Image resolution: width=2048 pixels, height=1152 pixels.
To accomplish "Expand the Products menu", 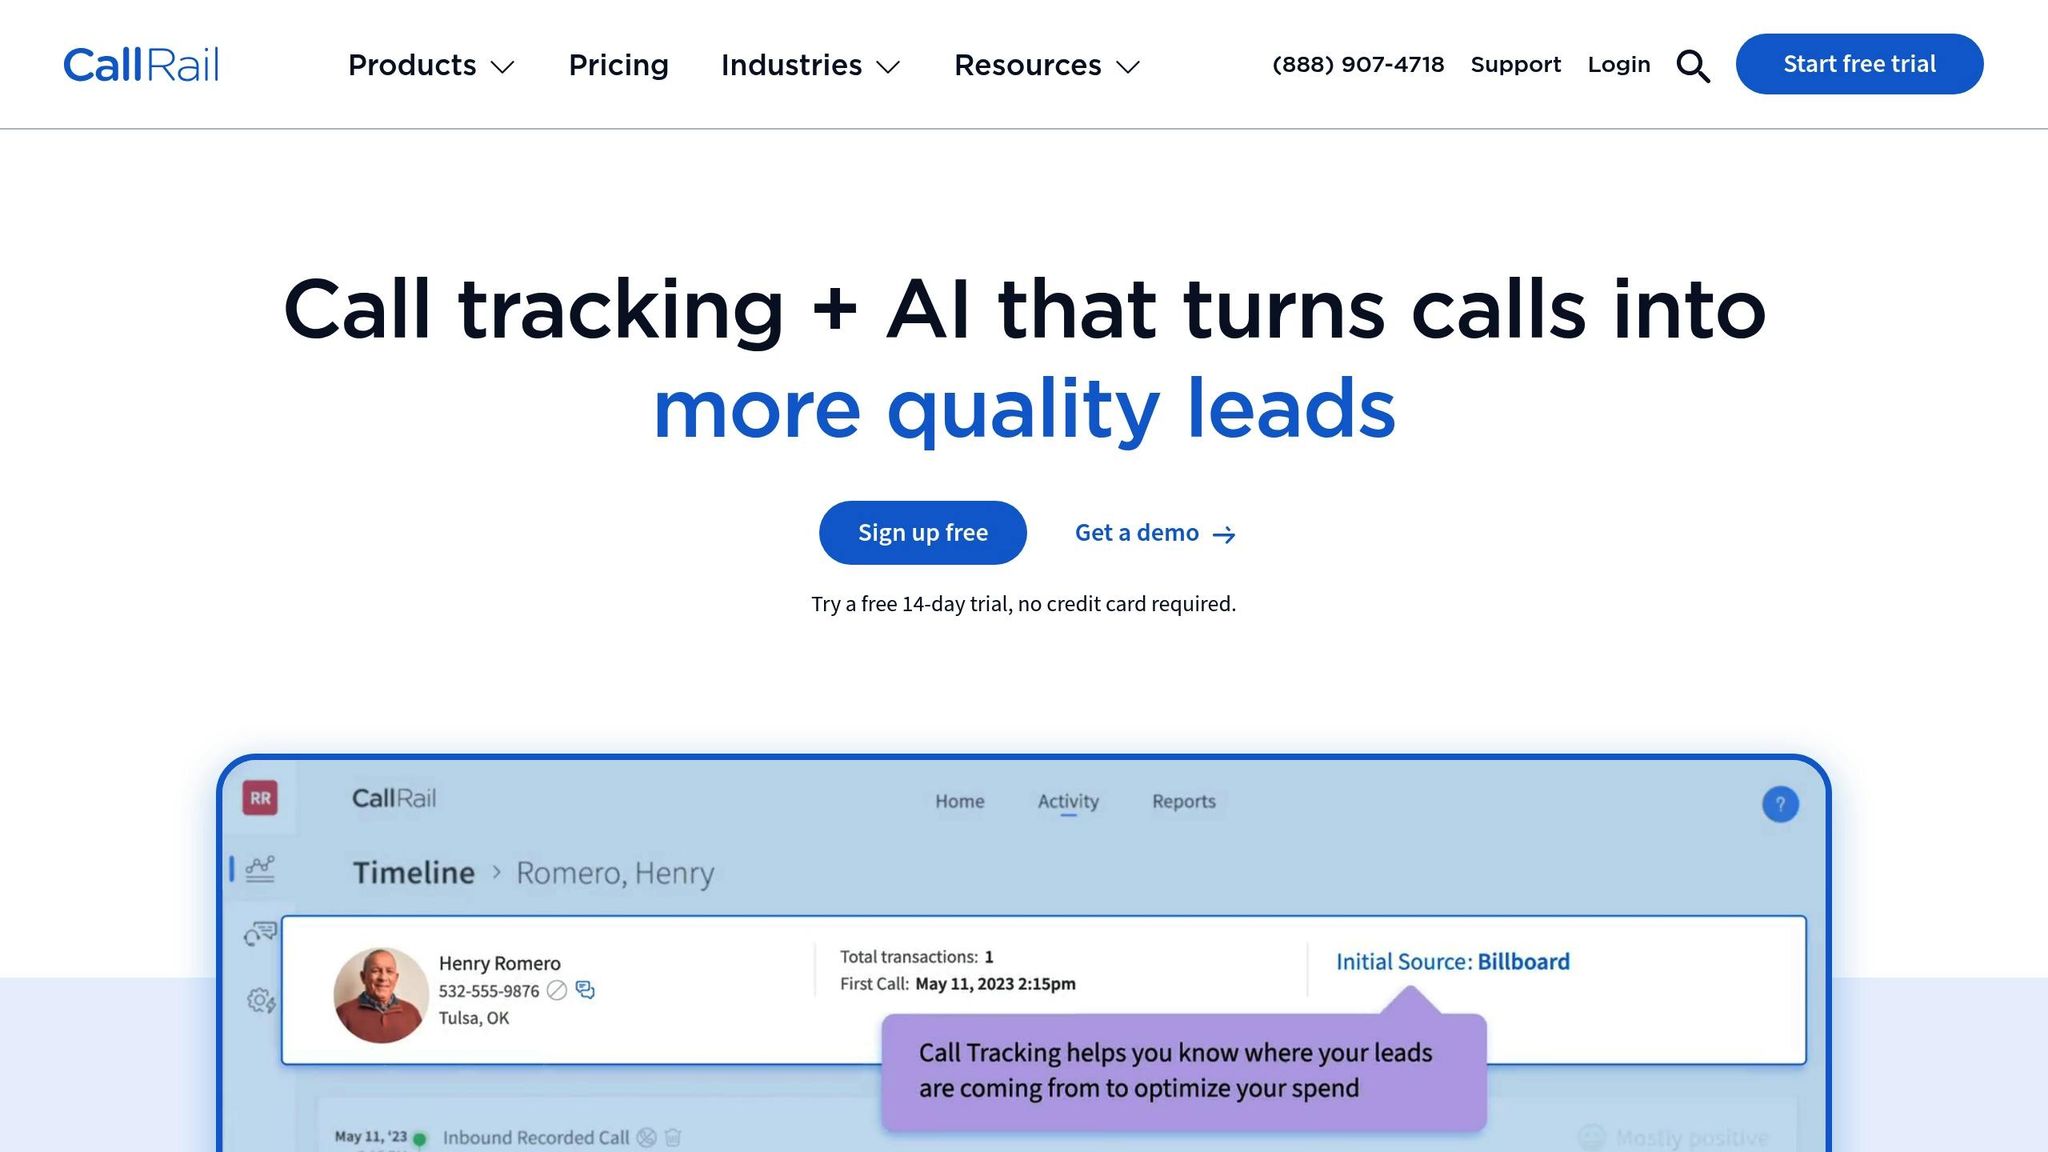I will (431, 65).
